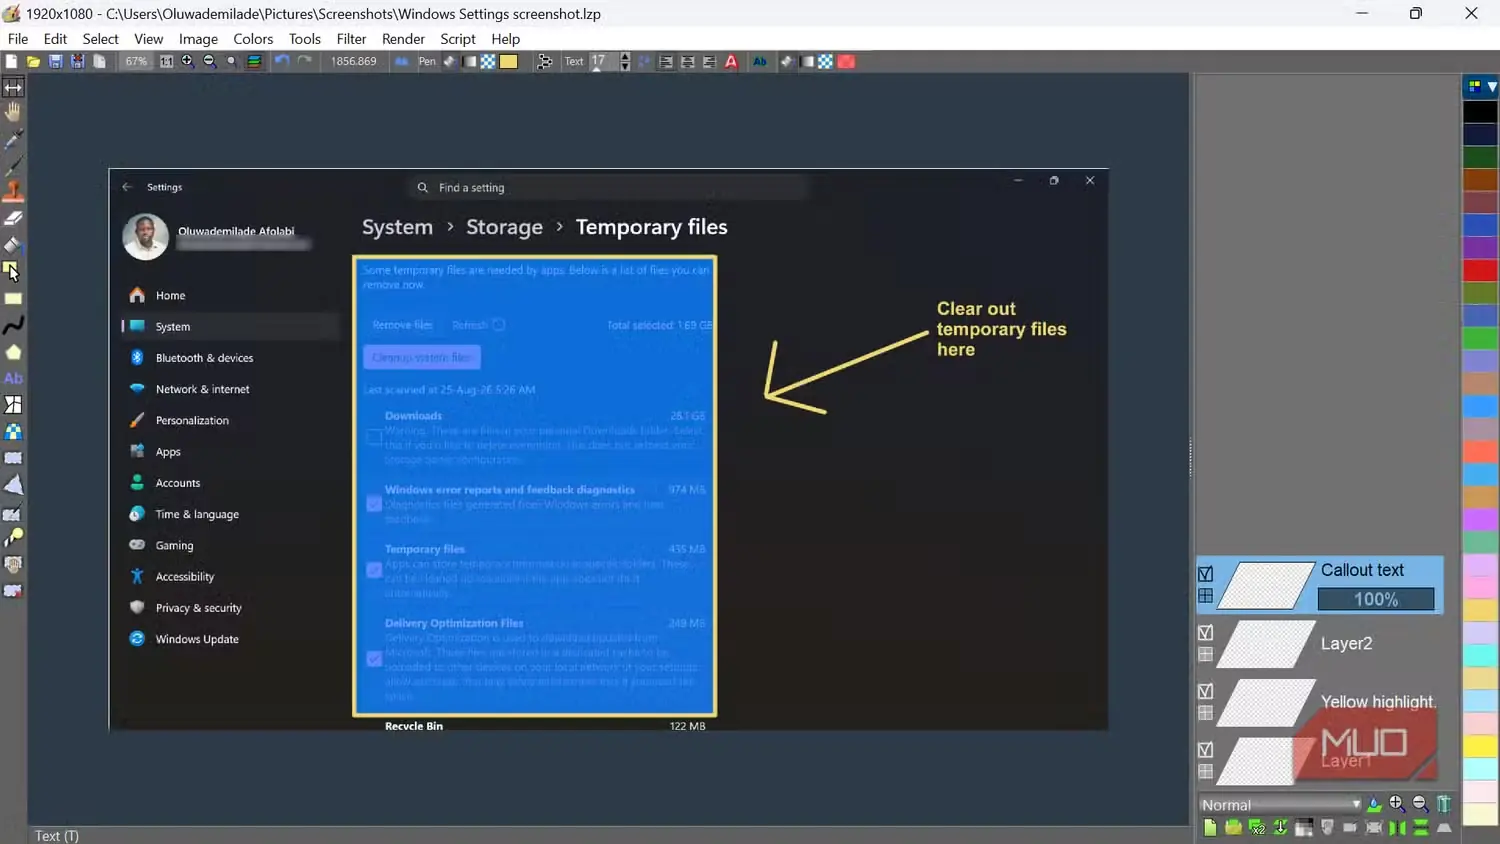Click the toolbar zoom in magnifier

pos(188,62)
